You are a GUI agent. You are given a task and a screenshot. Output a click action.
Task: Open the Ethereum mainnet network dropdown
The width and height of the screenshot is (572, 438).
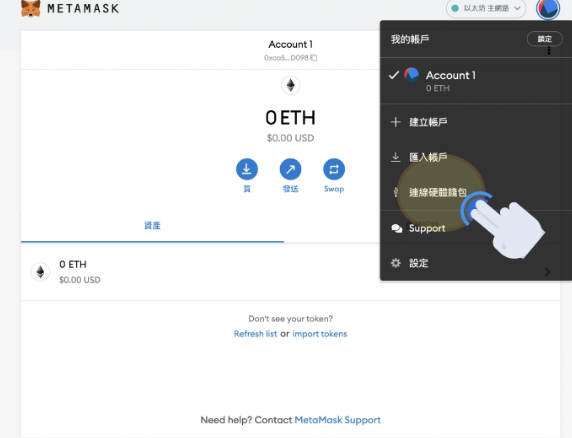point(486,8)
